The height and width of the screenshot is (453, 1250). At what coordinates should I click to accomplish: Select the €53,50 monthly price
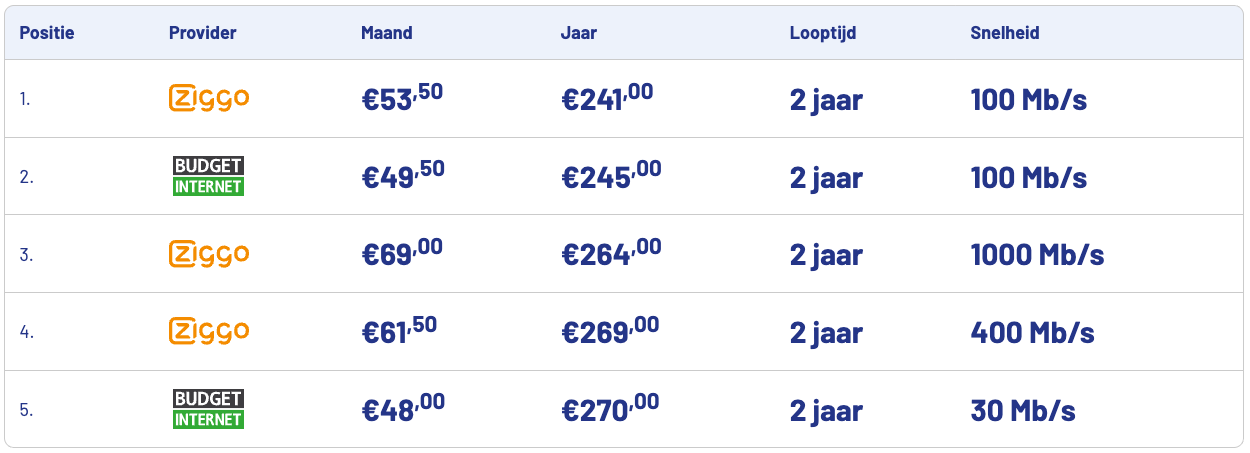[x=402, y=99]
